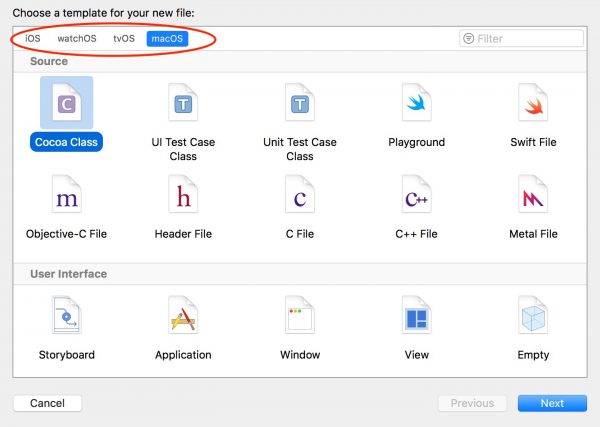This screenshot has width=600, height=427.
Task: Switch to the watchOS platform tab
Action: (x=77, y=39)
